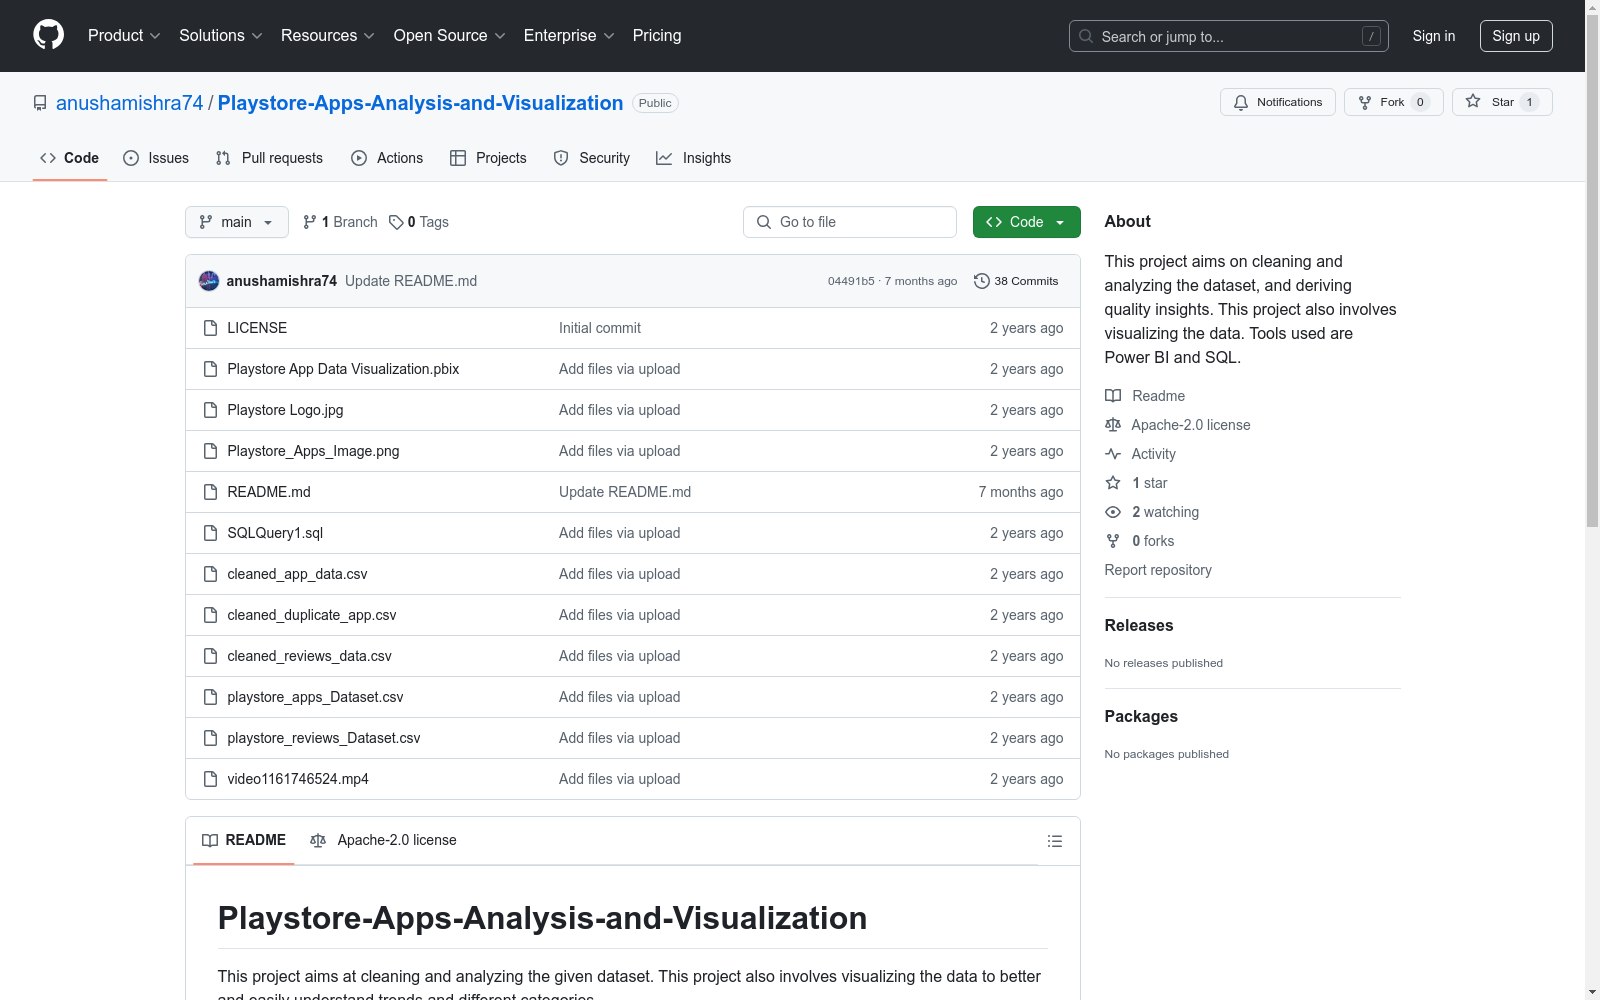Click the 04491b5 commit hash
Screen dimensions: 1600x1000
(x=851, y=281)
